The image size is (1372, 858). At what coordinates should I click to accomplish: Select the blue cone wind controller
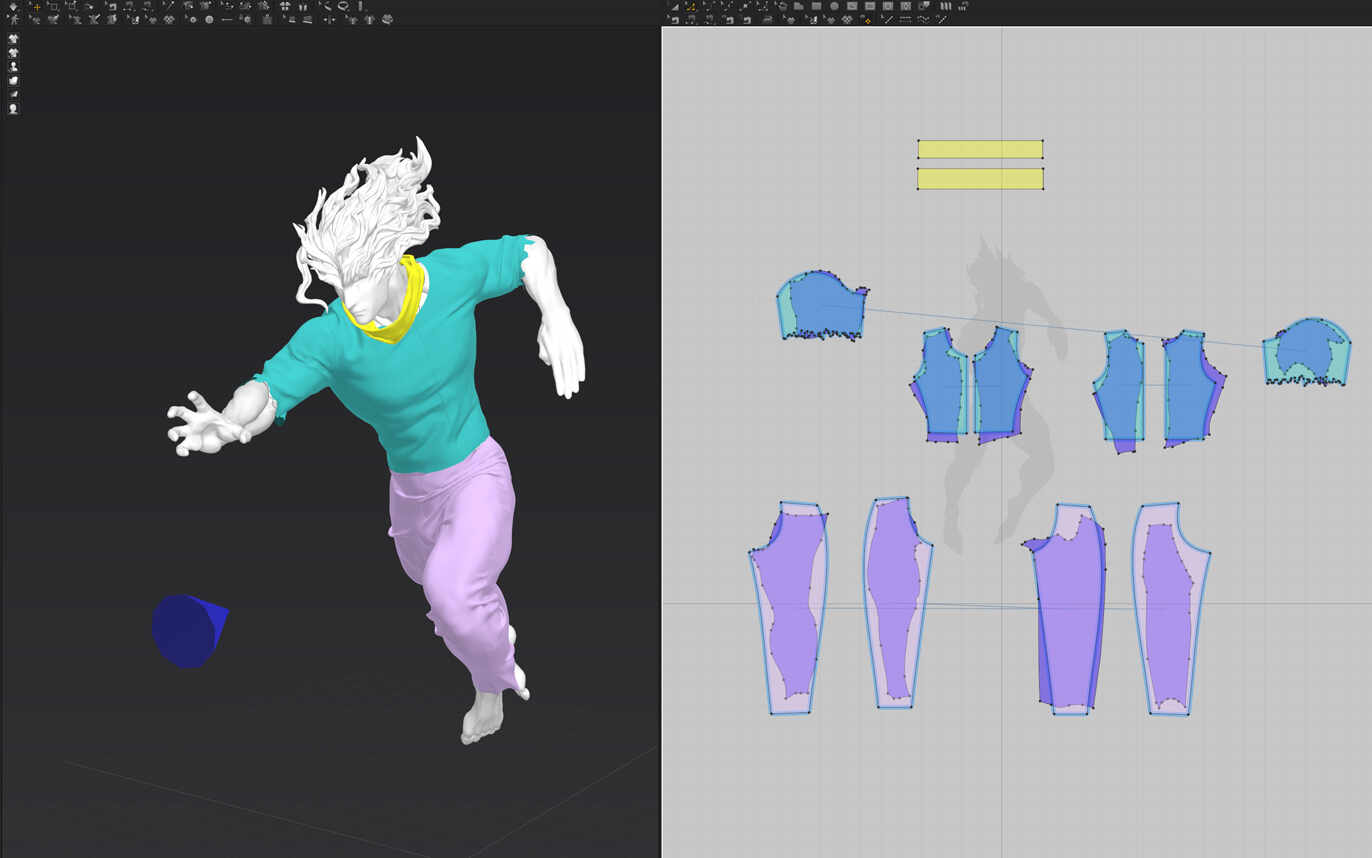[x=188, y=630]
